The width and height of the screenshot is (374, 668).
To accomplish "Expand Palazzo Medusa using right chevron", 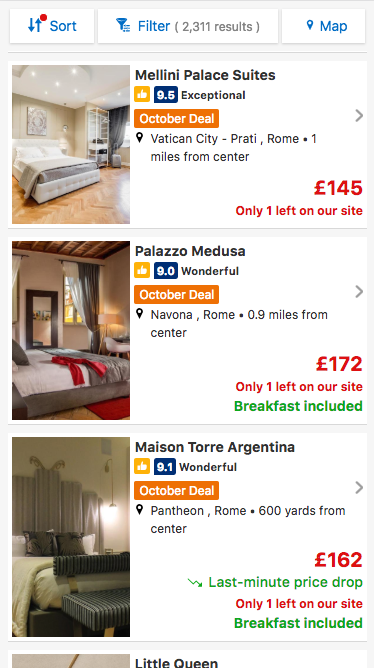I will 359,292.
